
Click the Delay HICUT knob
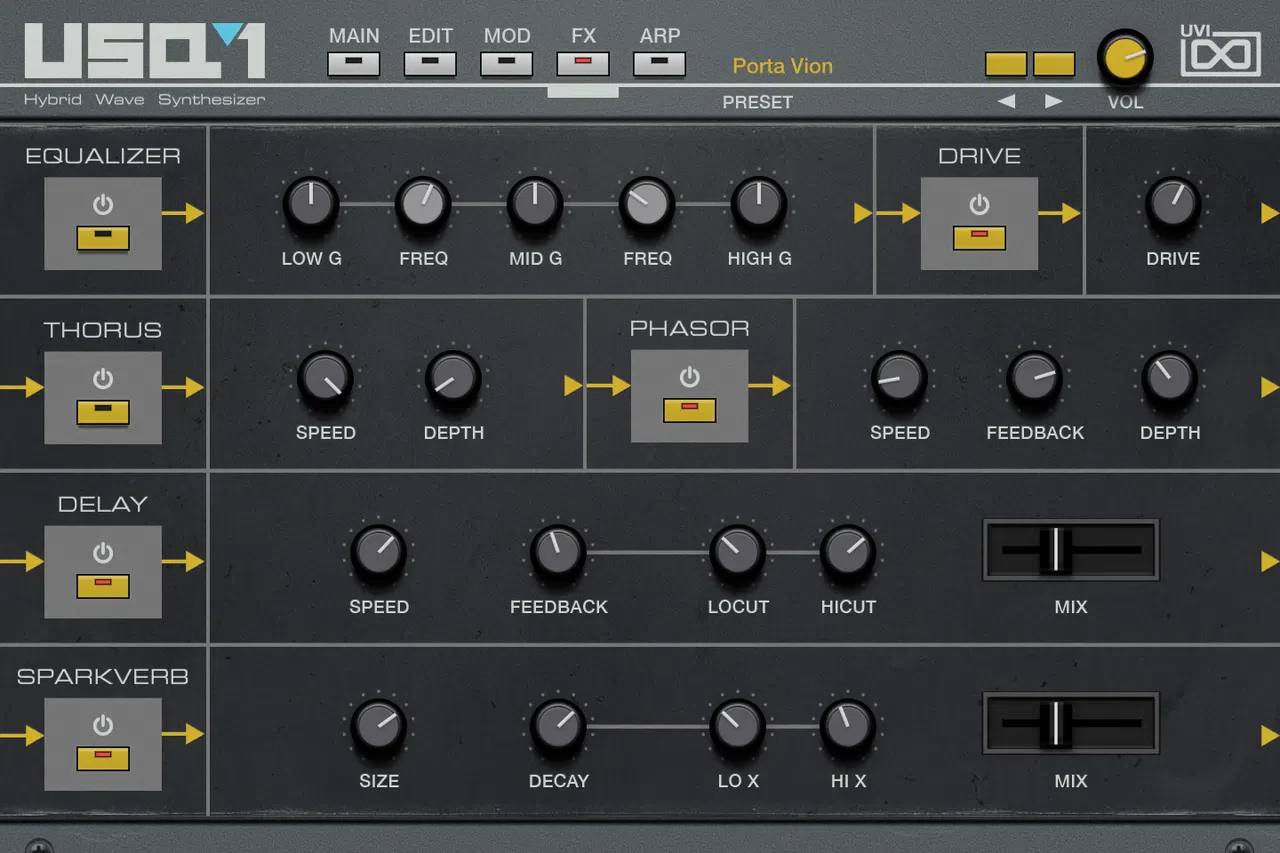(x=848, y=552)
